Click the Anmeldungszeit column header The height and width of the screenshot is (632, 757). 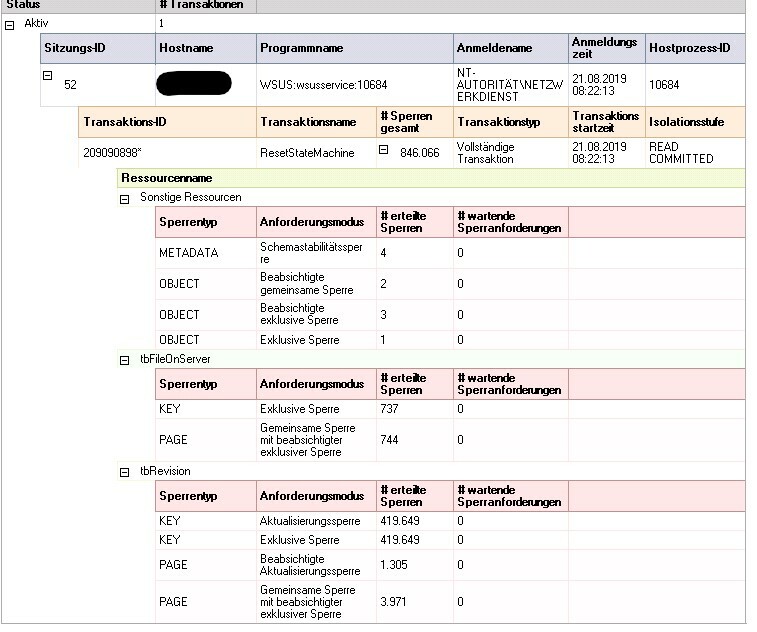pos(607,48)
